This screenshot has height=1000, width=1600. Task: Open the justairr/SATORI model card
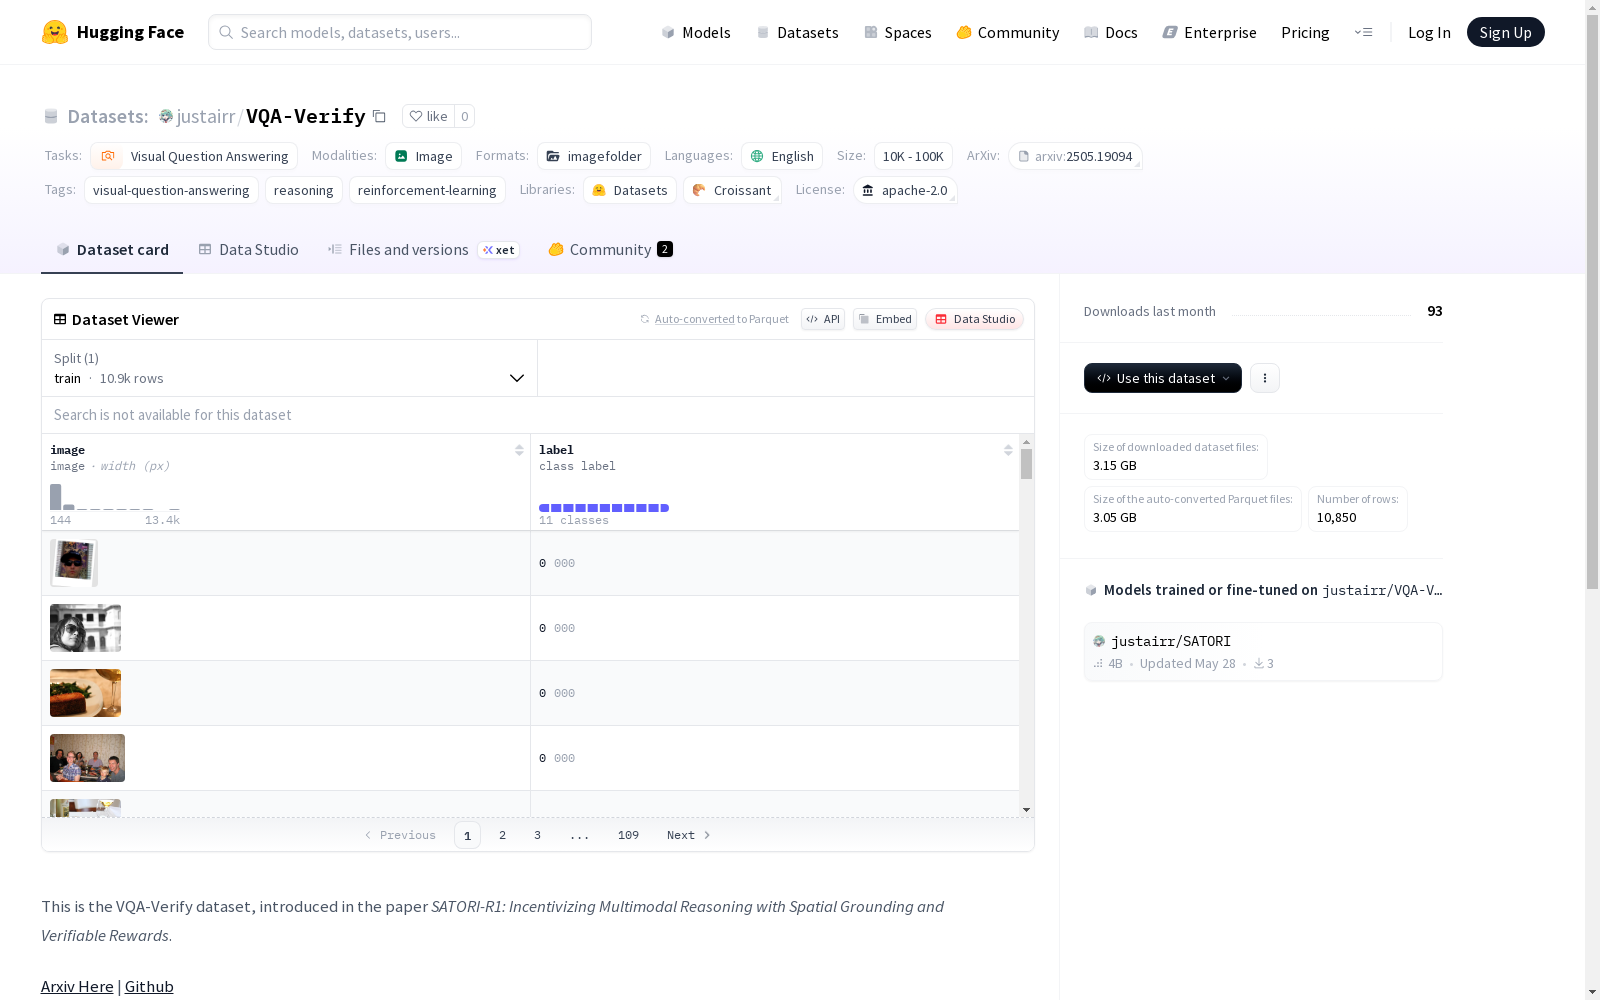coord(1263,652)
